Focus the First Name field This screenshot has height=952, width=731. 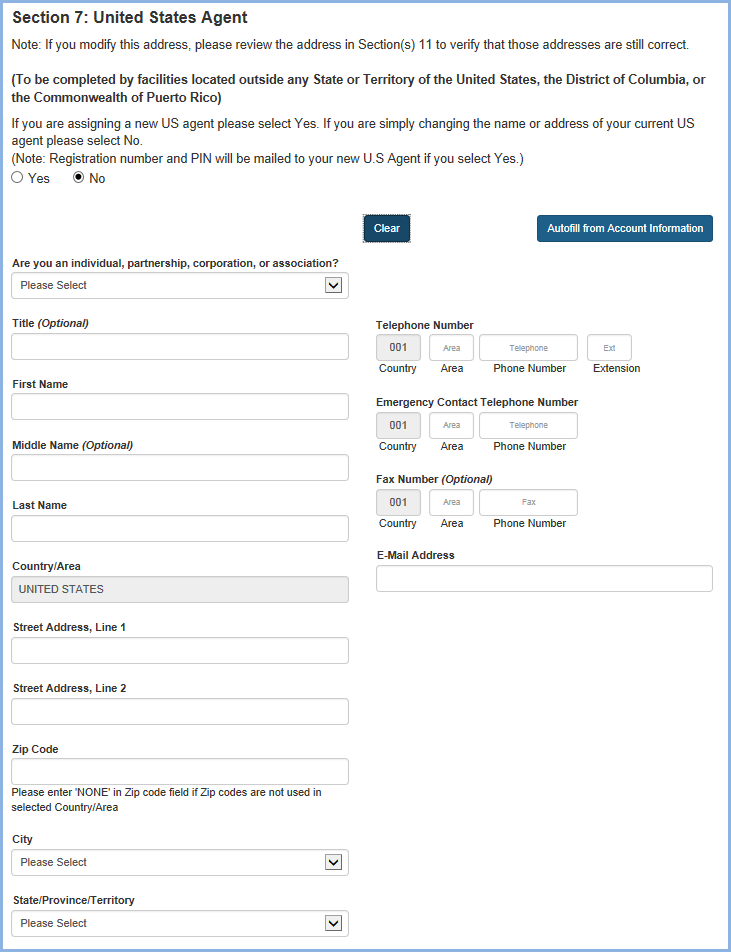coord(180,407)
